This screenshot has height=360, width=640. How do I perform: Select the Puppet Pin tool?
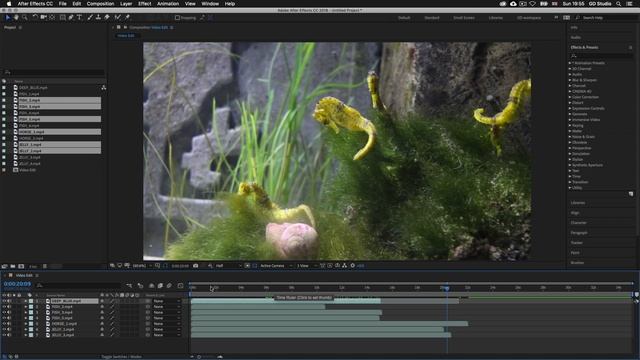127,18
